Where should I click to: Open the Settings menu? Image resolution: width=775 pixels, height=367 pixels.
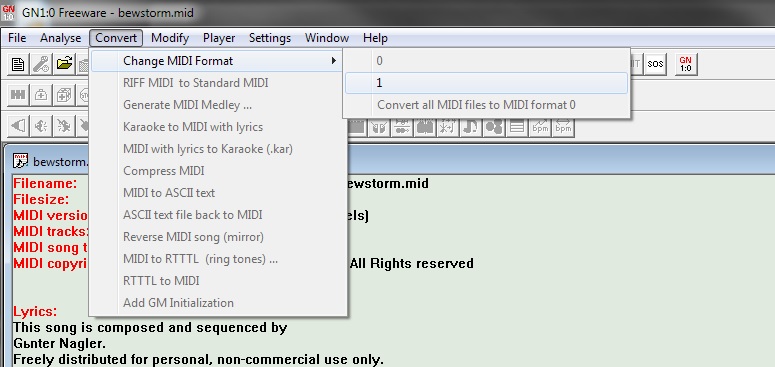click(270, 38)
